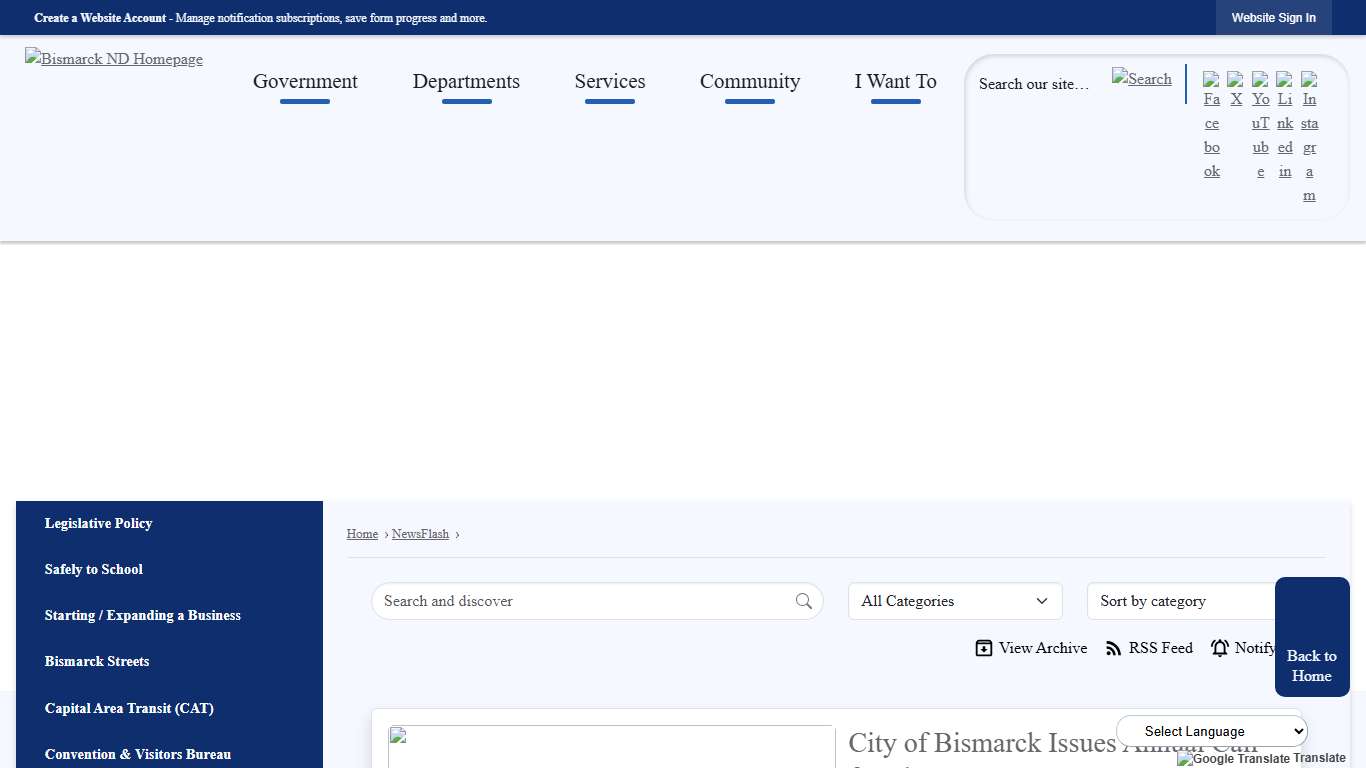Screen dimensions: 1366x768
Task: Follow the NewsFlash breadcrumb link
Action: pos(420,534)
